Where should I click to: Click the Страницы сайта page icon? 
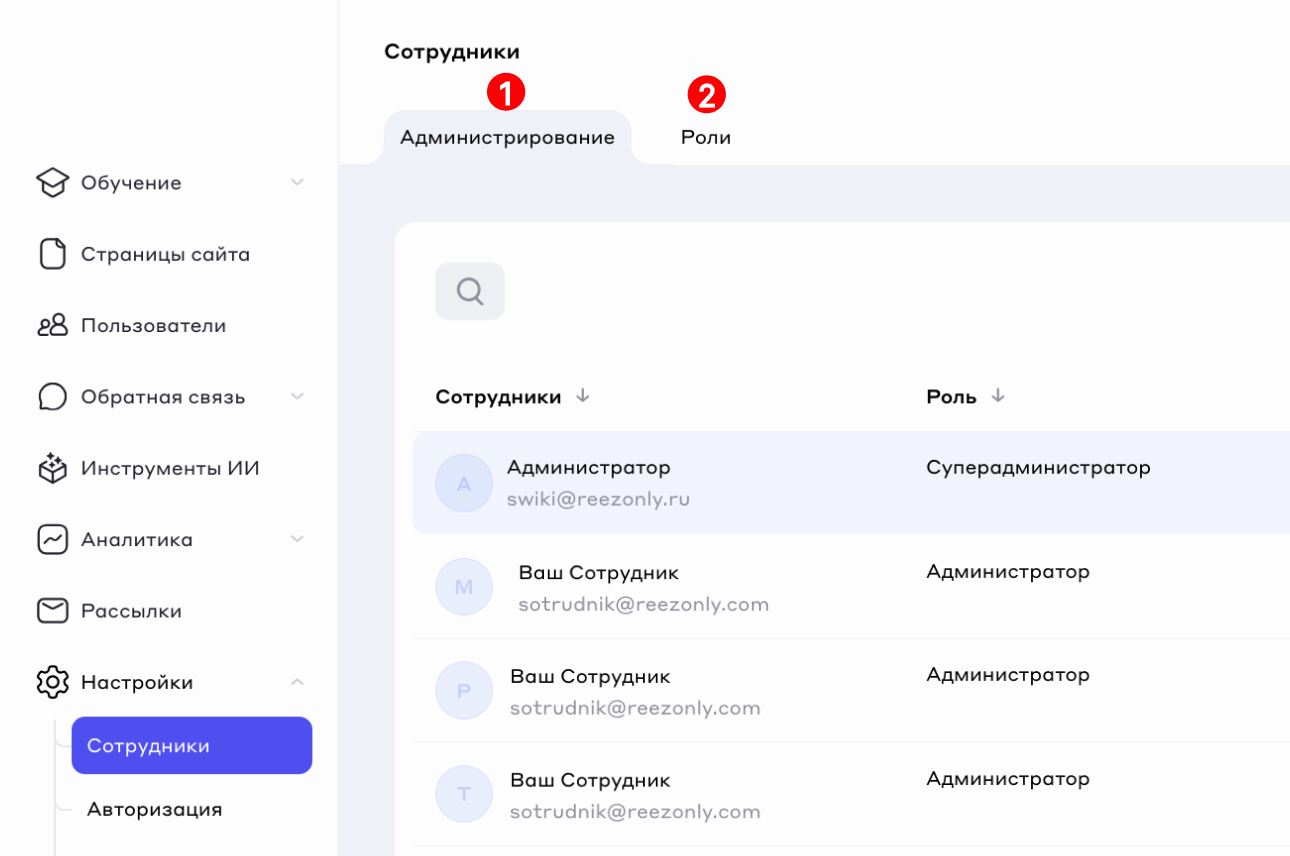click(x=52, y=254)
